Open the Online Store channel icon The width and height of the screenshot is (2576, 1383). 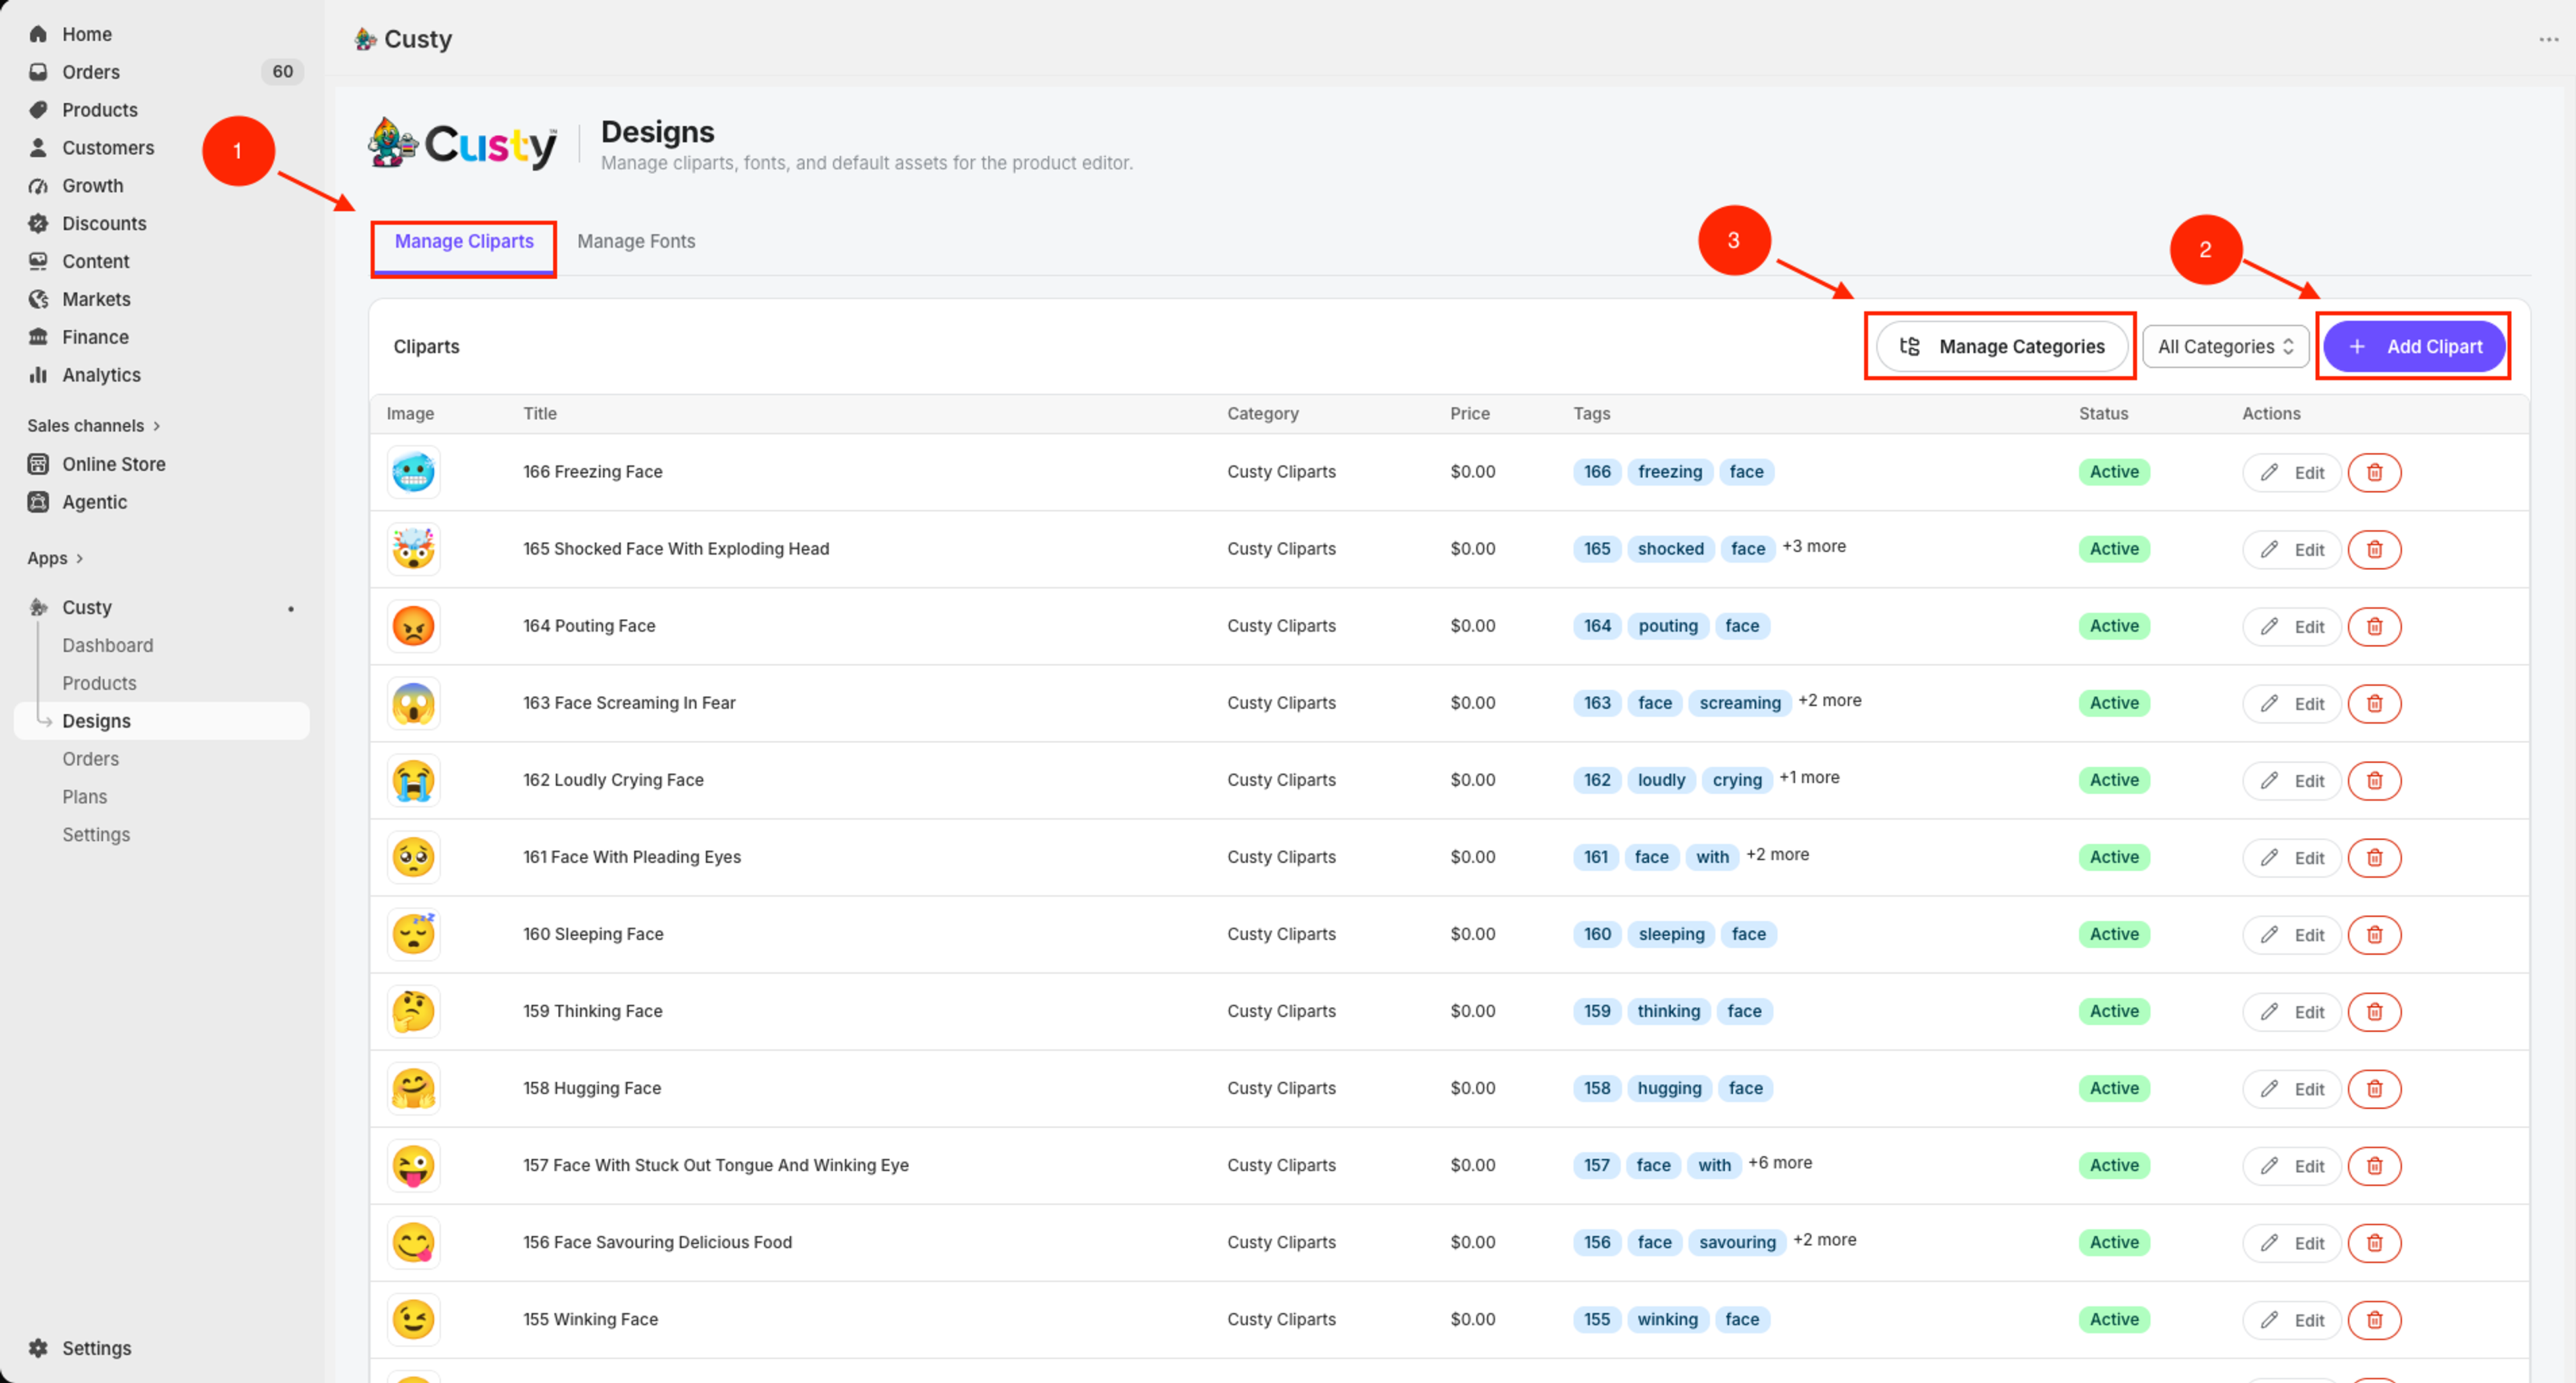pos(38,464)
